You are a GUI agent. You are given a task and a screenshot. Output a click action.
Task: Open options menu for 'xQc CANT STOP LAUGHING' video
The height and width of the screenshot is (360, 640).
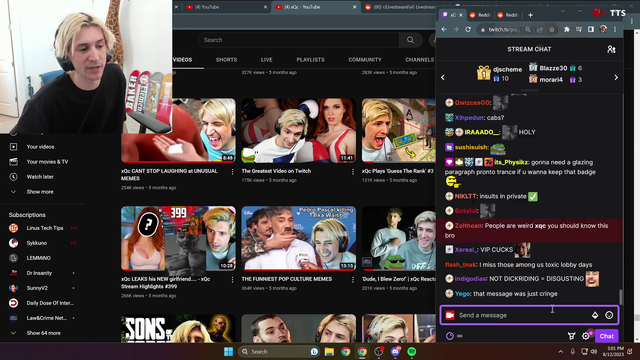pyautogui.click(x=232, y=172)
